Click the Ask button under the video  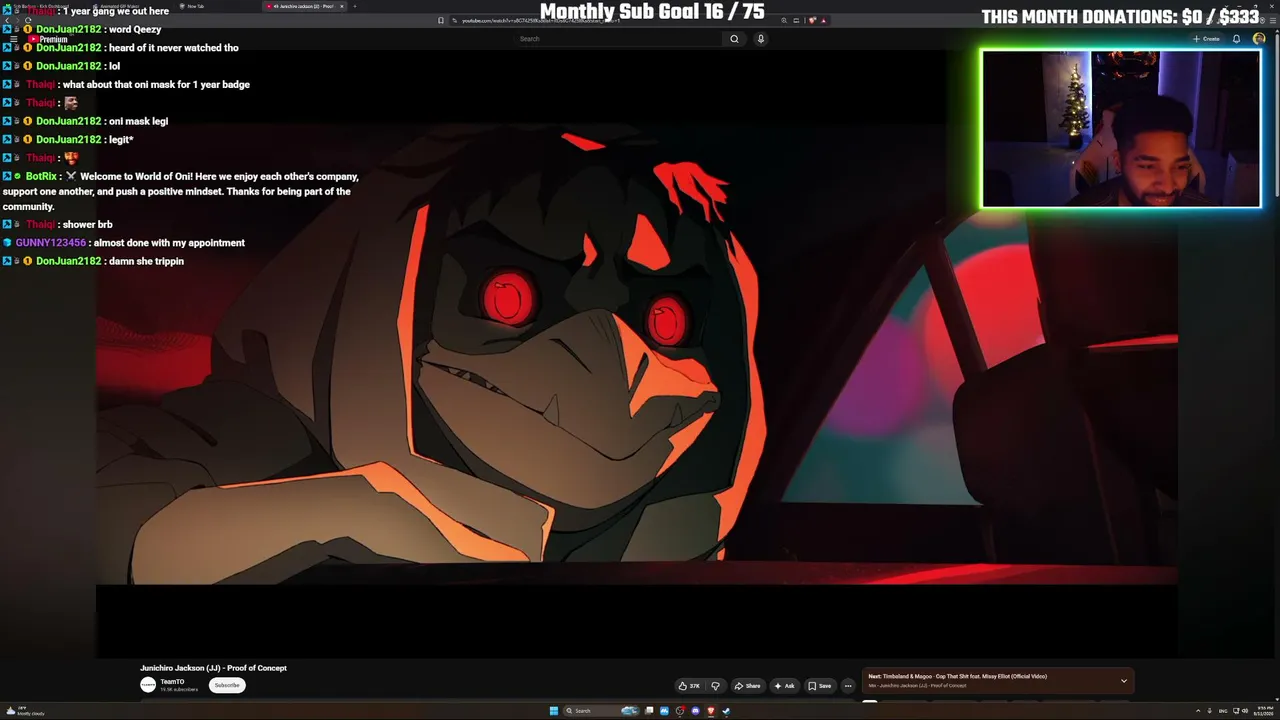[x=784, y=686]
